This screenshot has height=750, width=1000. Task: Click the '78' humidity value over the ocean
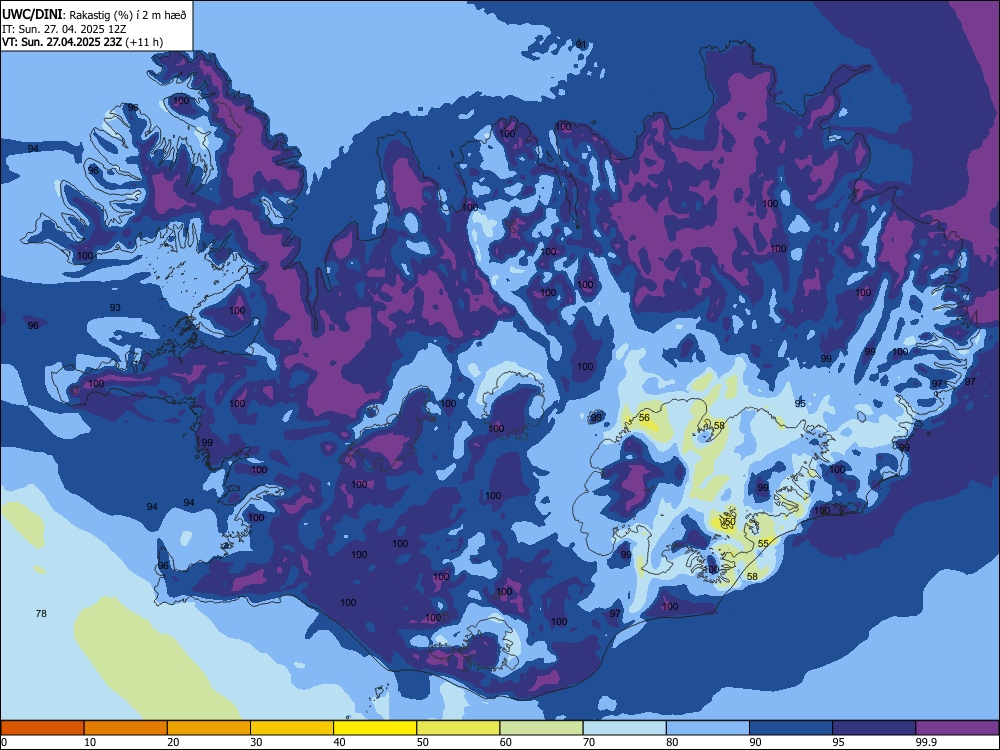pyautogui.click(x=41, y=614)
